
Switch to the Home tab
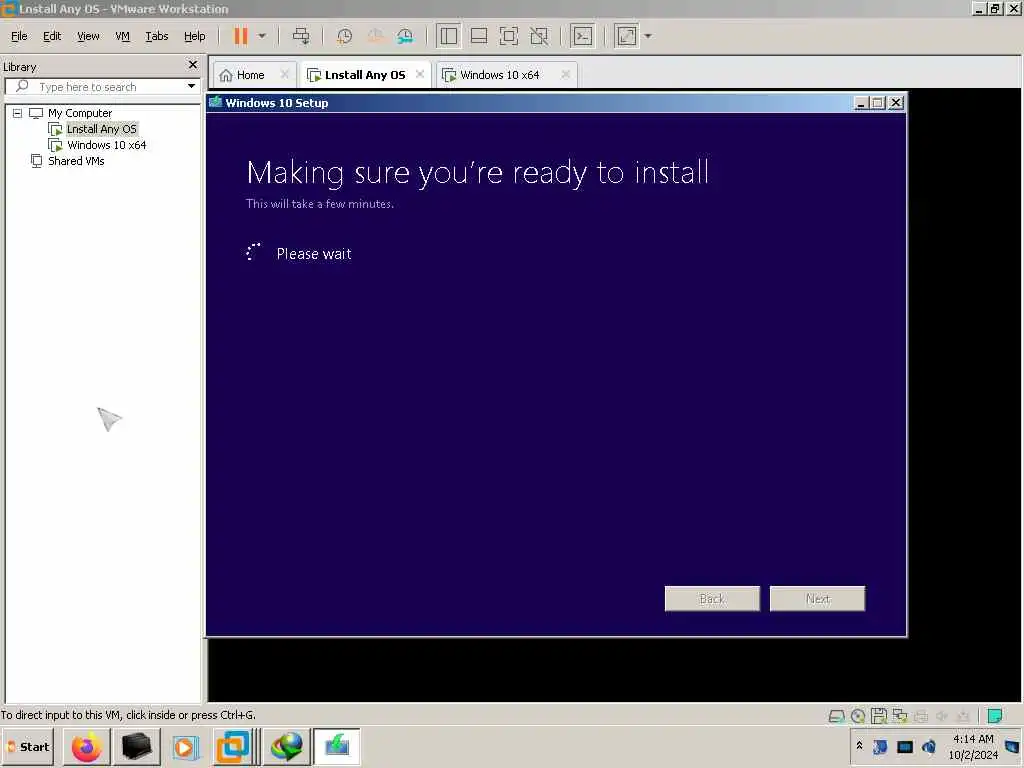[250, 75]
